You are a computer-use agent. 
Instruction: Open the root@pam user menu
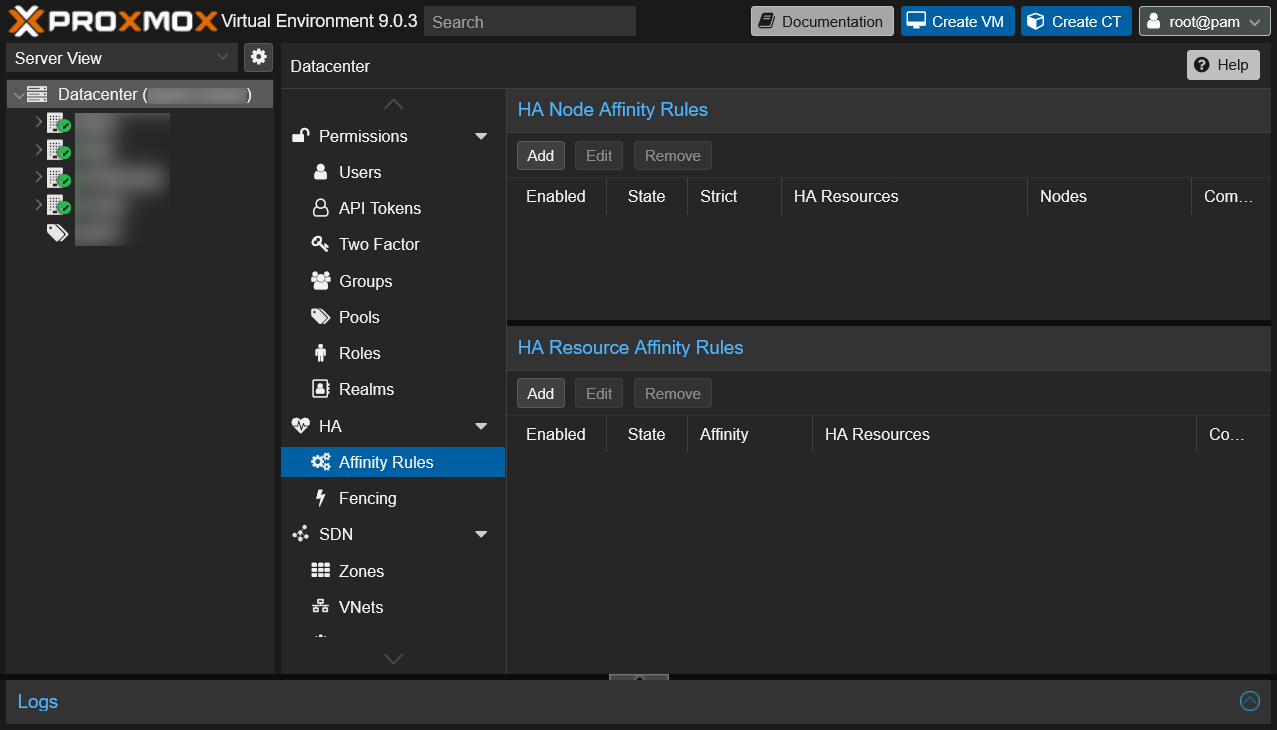click(x=1204, y=20)
